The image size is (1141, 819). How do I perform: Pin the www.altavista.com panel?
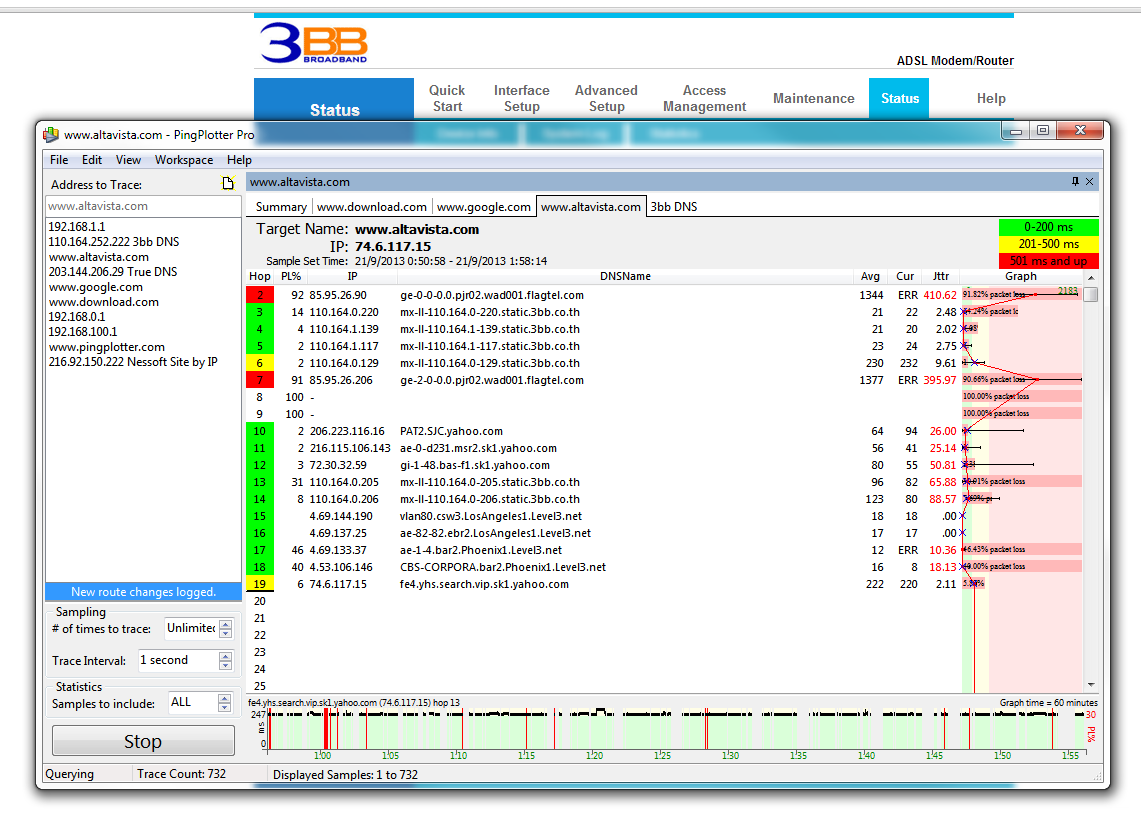click(1075, 182)
